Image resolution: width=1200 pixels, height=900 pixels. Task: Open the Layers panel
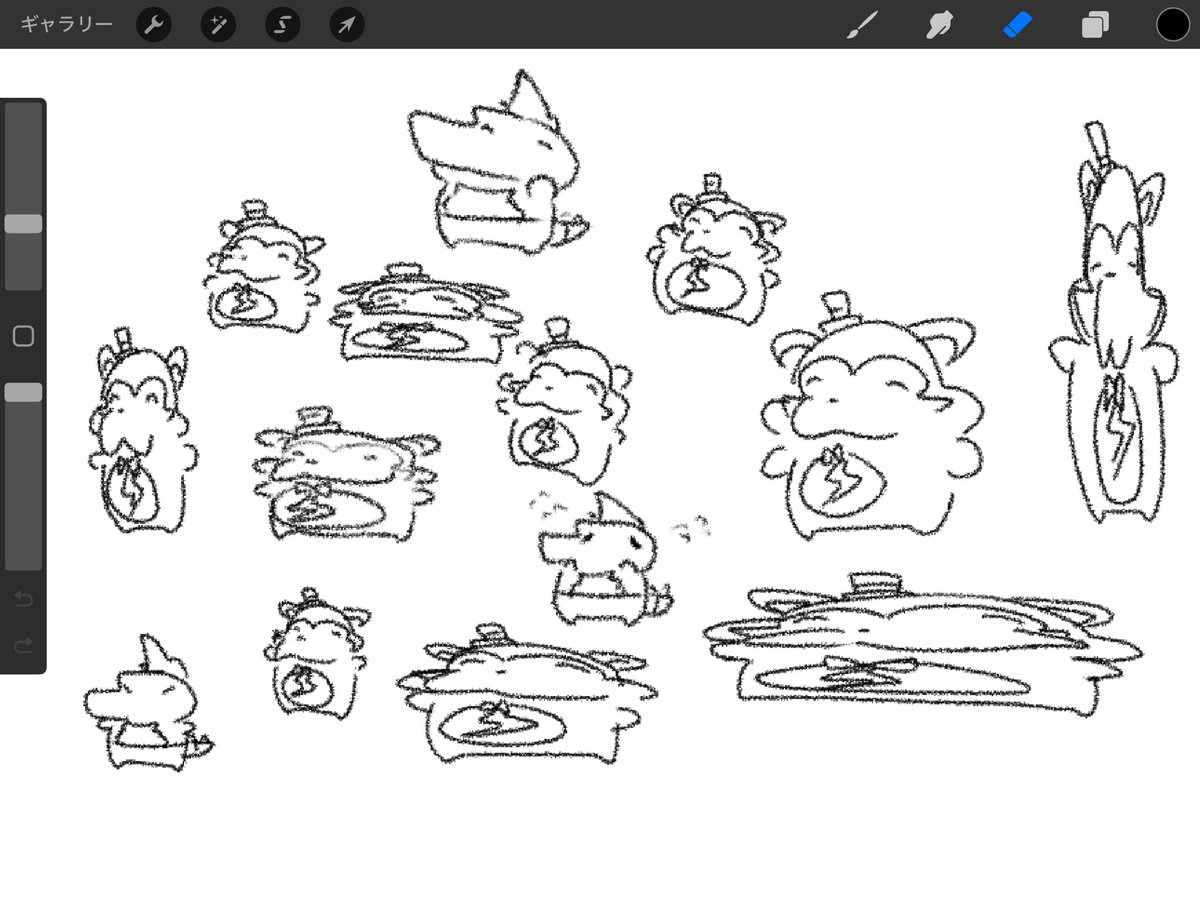(x=1095, y=24)
